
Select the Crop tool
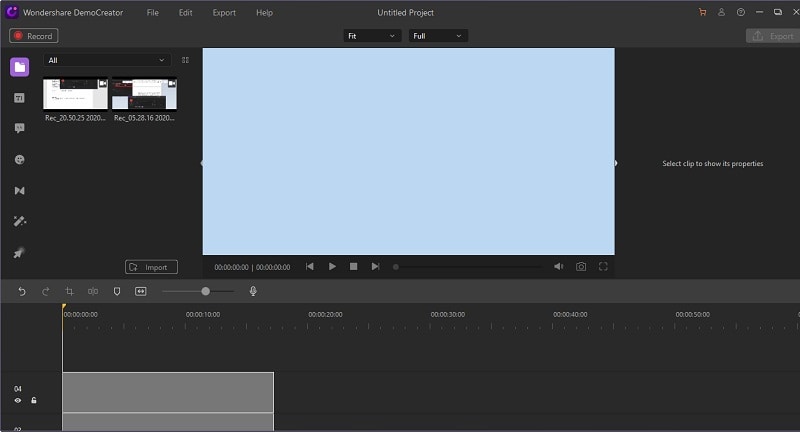click(x=69, y=291)
